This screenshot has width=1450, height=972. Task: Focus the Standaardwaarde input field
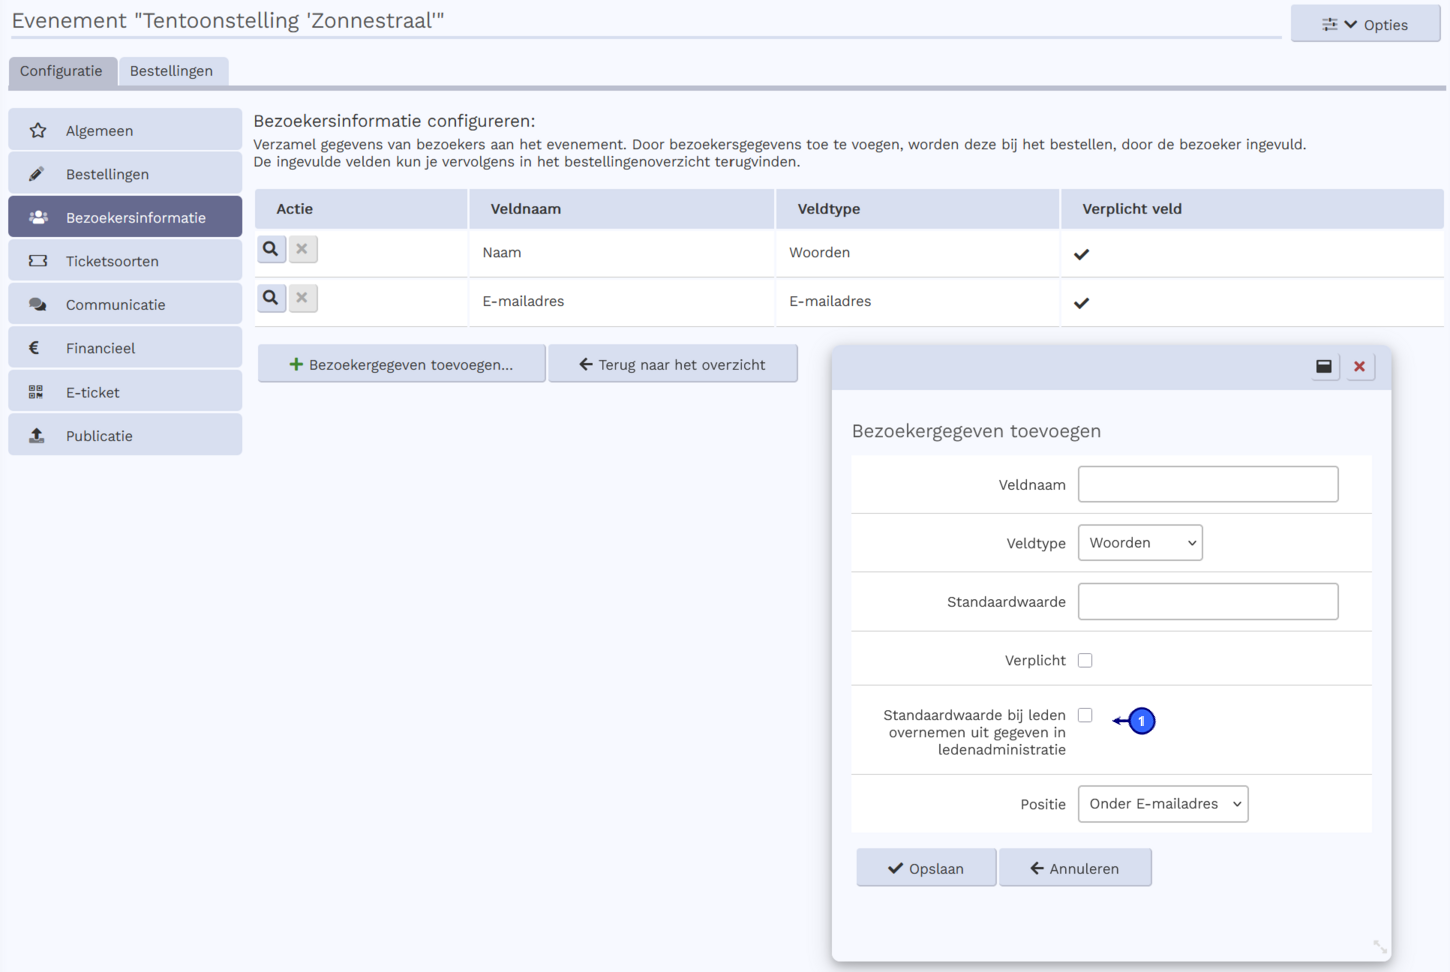1208,602
